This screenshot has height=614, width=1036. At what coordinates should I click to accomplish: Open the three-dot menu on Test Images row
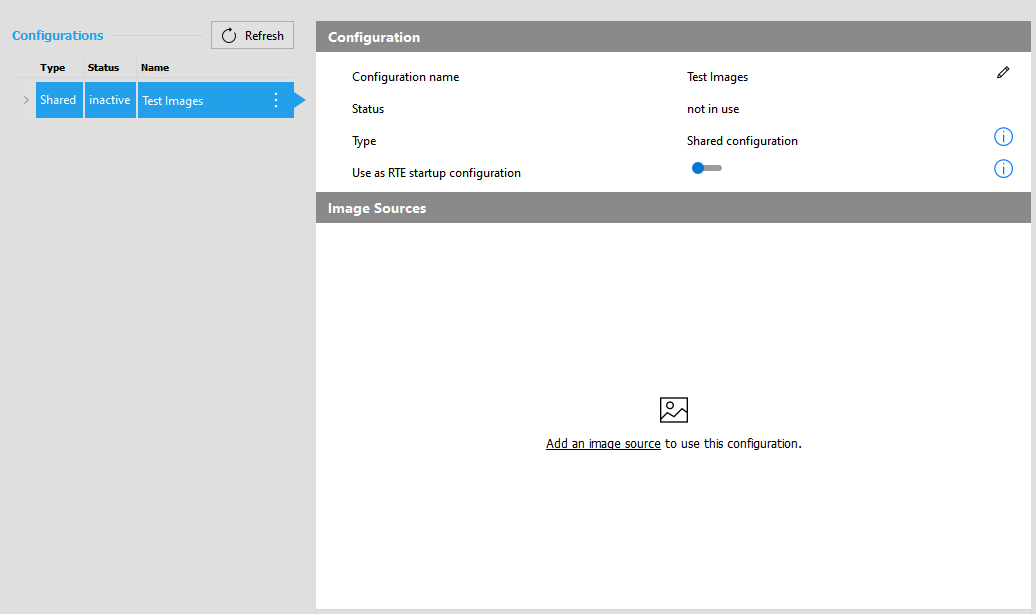tap(276, 100)
